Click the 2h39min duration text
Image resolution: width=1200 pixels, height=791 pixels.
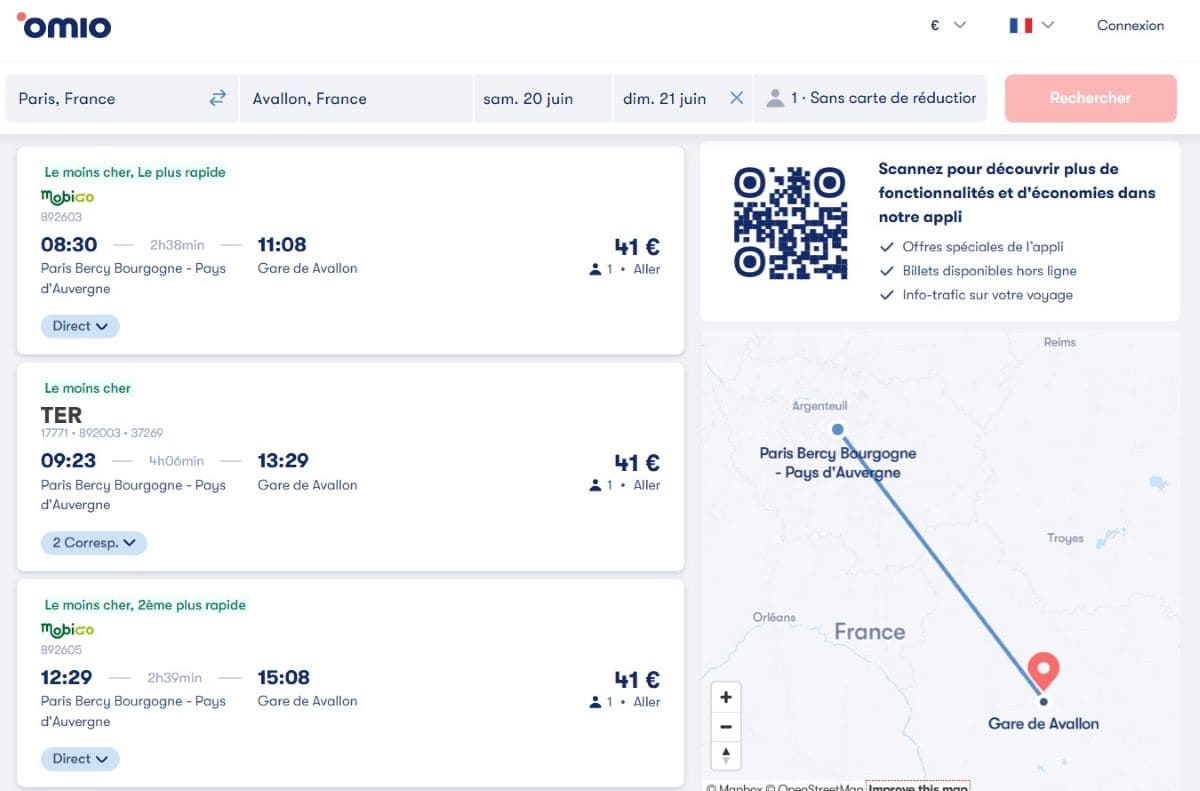(x=176, y=677)
